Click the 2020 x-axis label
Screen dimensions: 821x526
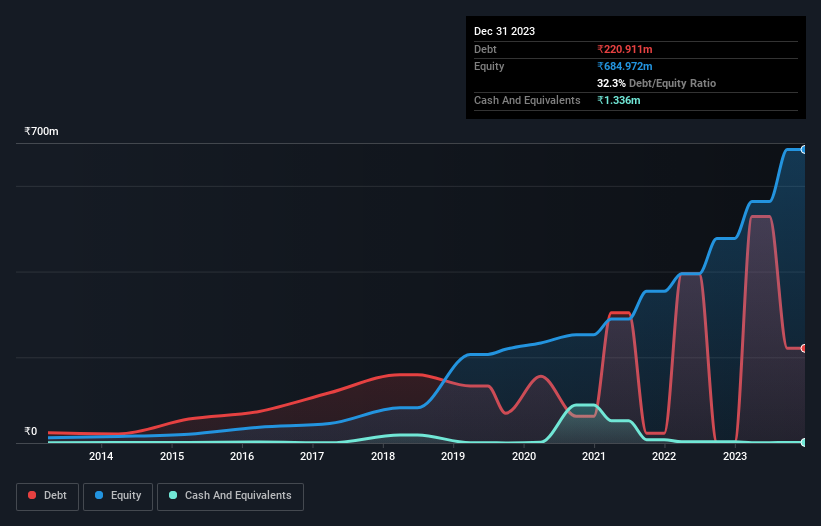click(524, 456)
